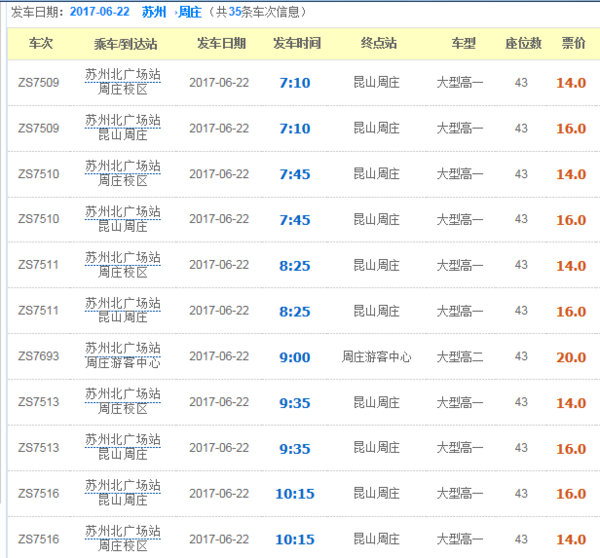Select the 9:00 departure time
The image size is (600, 558).
tap(294, 357)
